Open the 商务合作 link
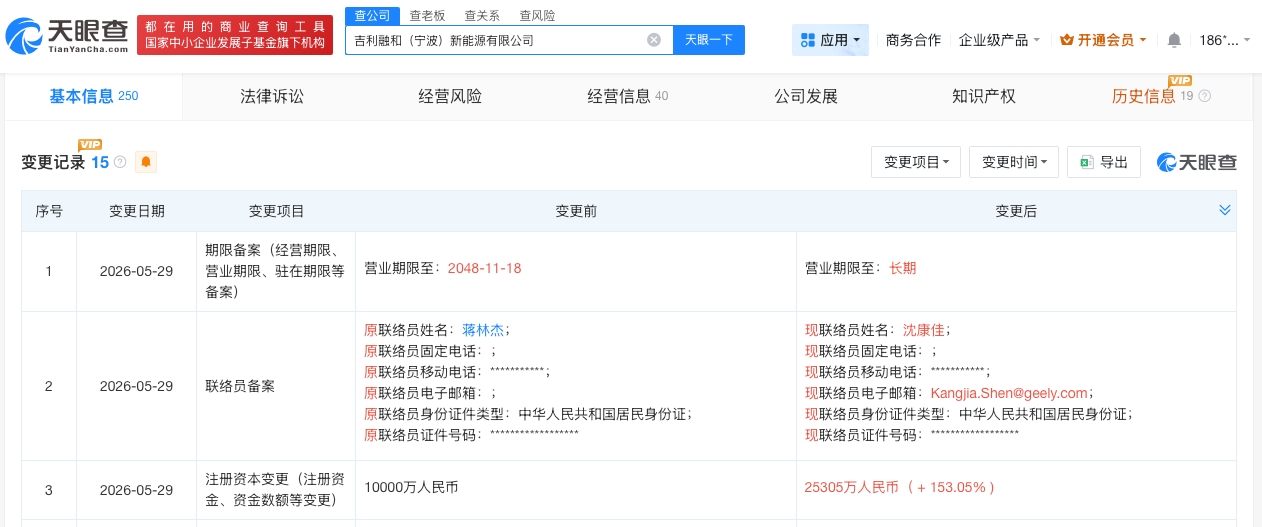 click(x=913, y=40)
